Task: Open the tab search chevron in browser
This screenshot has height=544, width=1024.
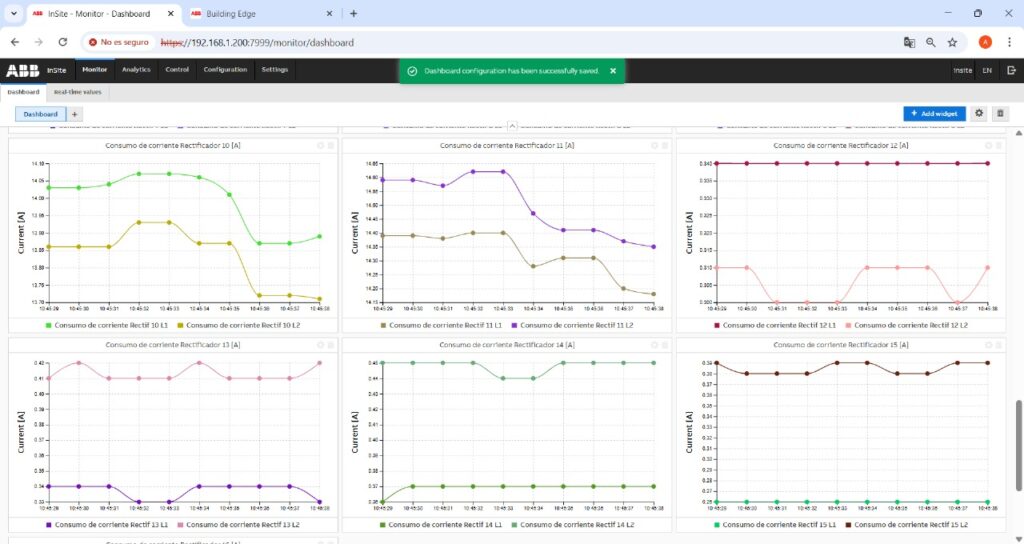Action: click(11, 14)
